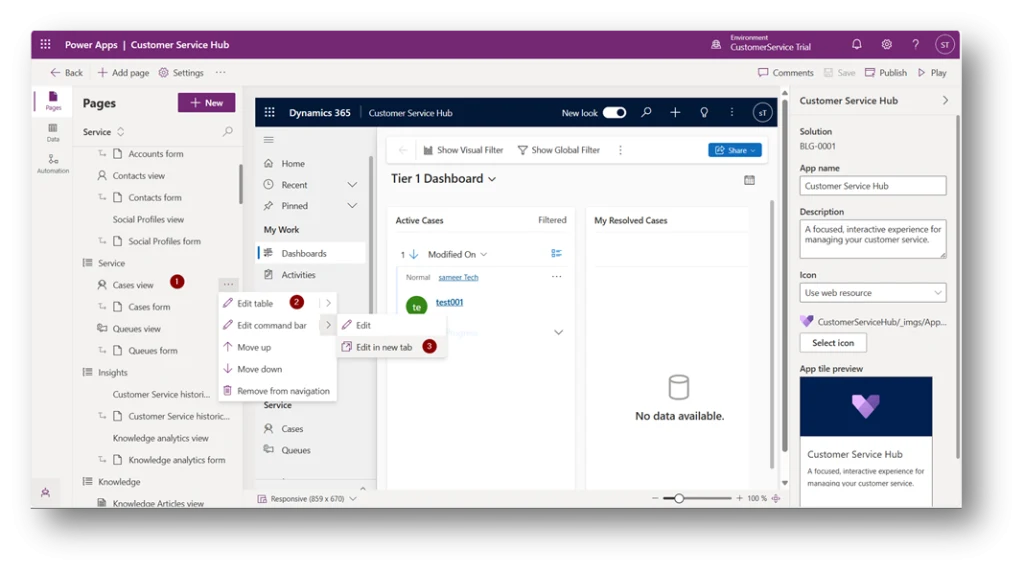Select Cases form in pages tree
The image size is (1024, 571).
pyautogui.click(x=149, y=306)
